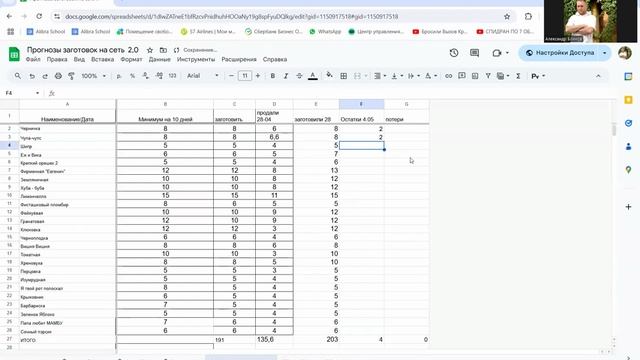Open browser extensions puzzle icon

528,16
